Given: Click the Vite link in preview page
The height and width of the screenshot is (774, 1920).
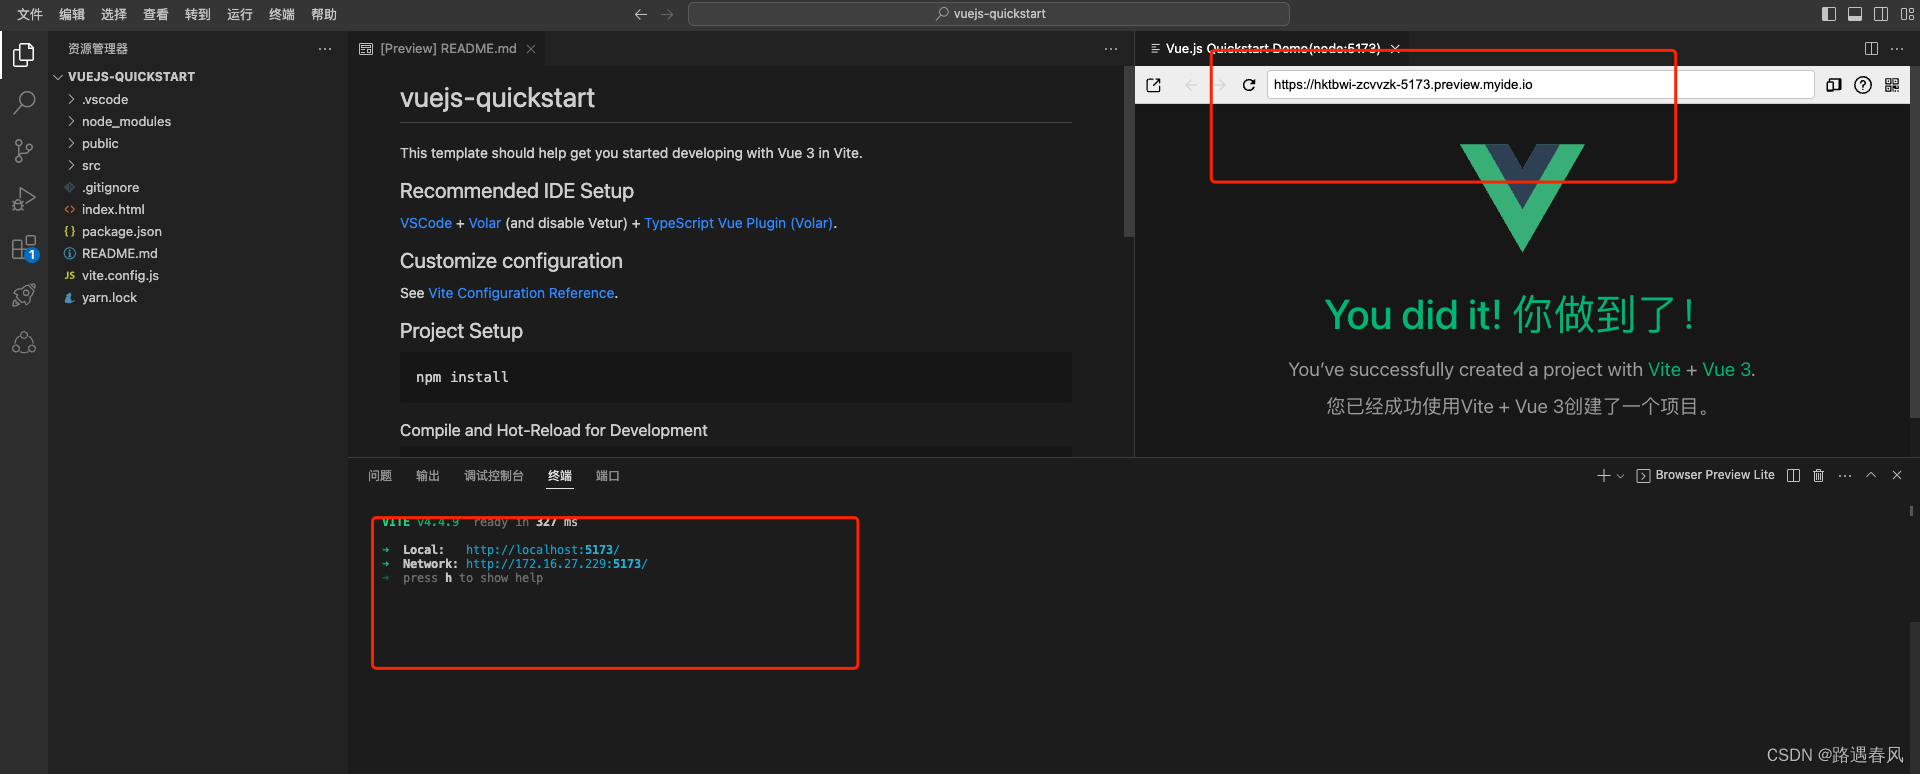Looking at the screenshot, I should 1664,370.
